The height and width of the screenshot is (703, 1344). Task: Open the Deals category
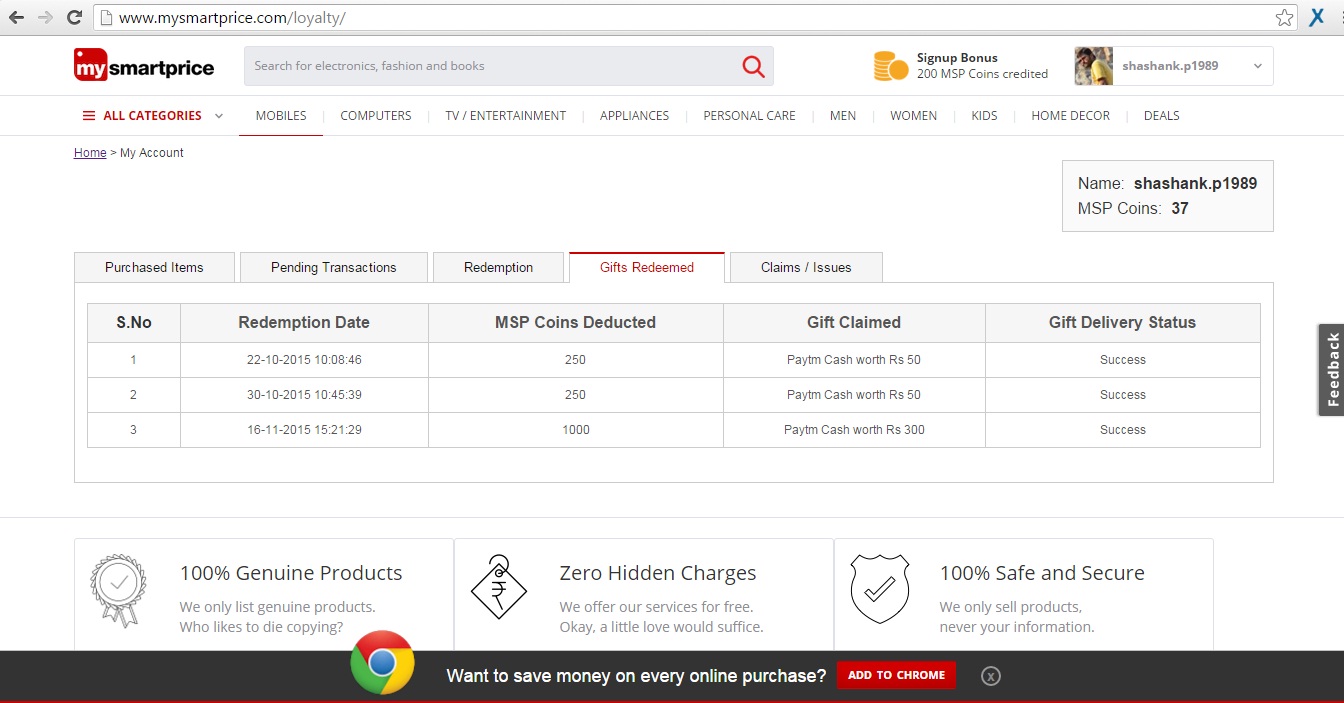(1162, 116)
